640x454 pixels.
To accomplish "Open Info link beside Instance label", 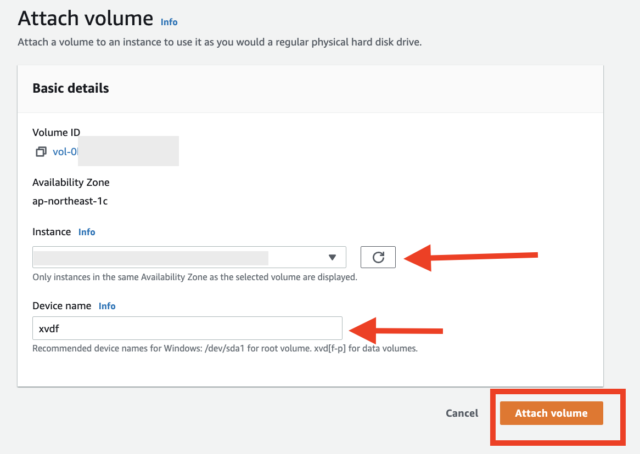I will (87, 232).
